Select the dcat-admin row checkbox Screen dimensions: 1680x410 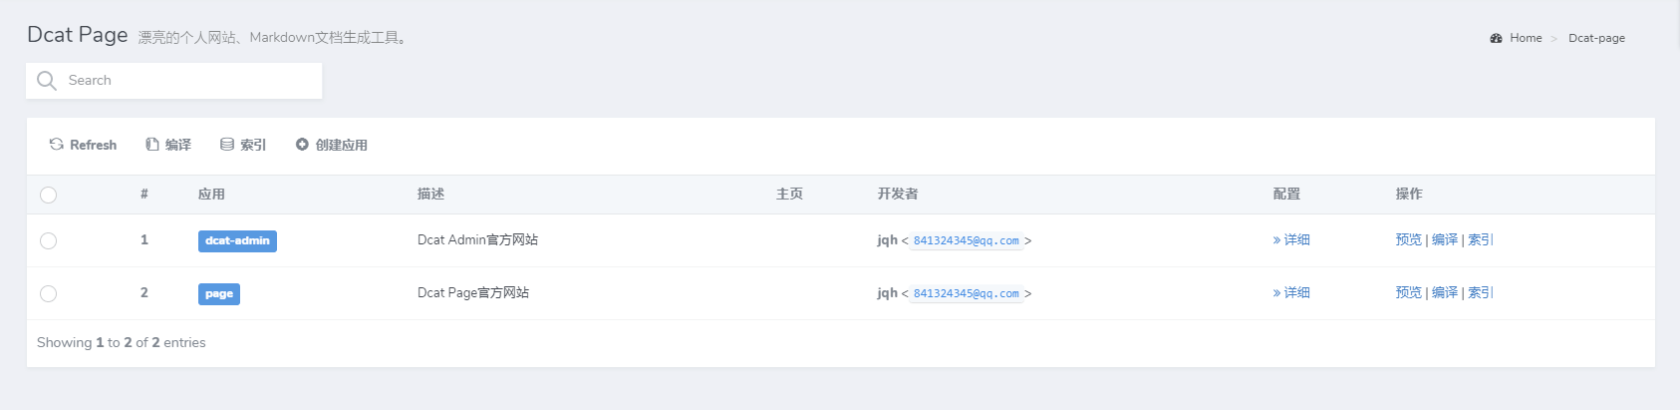point(48,241)
